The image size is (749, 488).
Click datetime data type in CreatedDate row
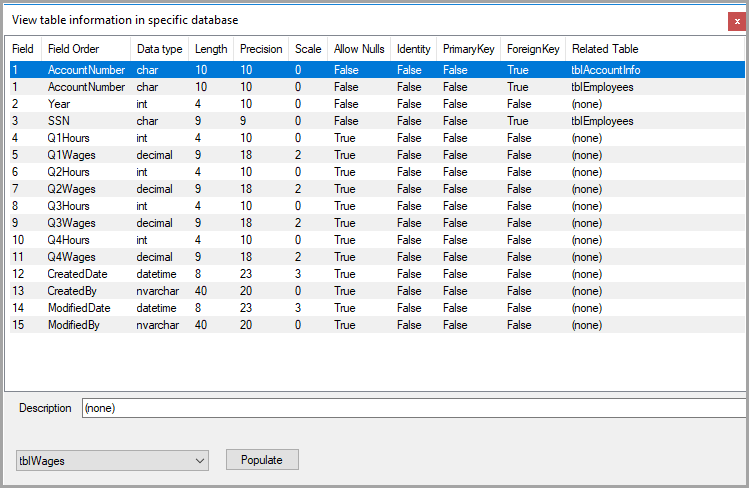(156, 274)
